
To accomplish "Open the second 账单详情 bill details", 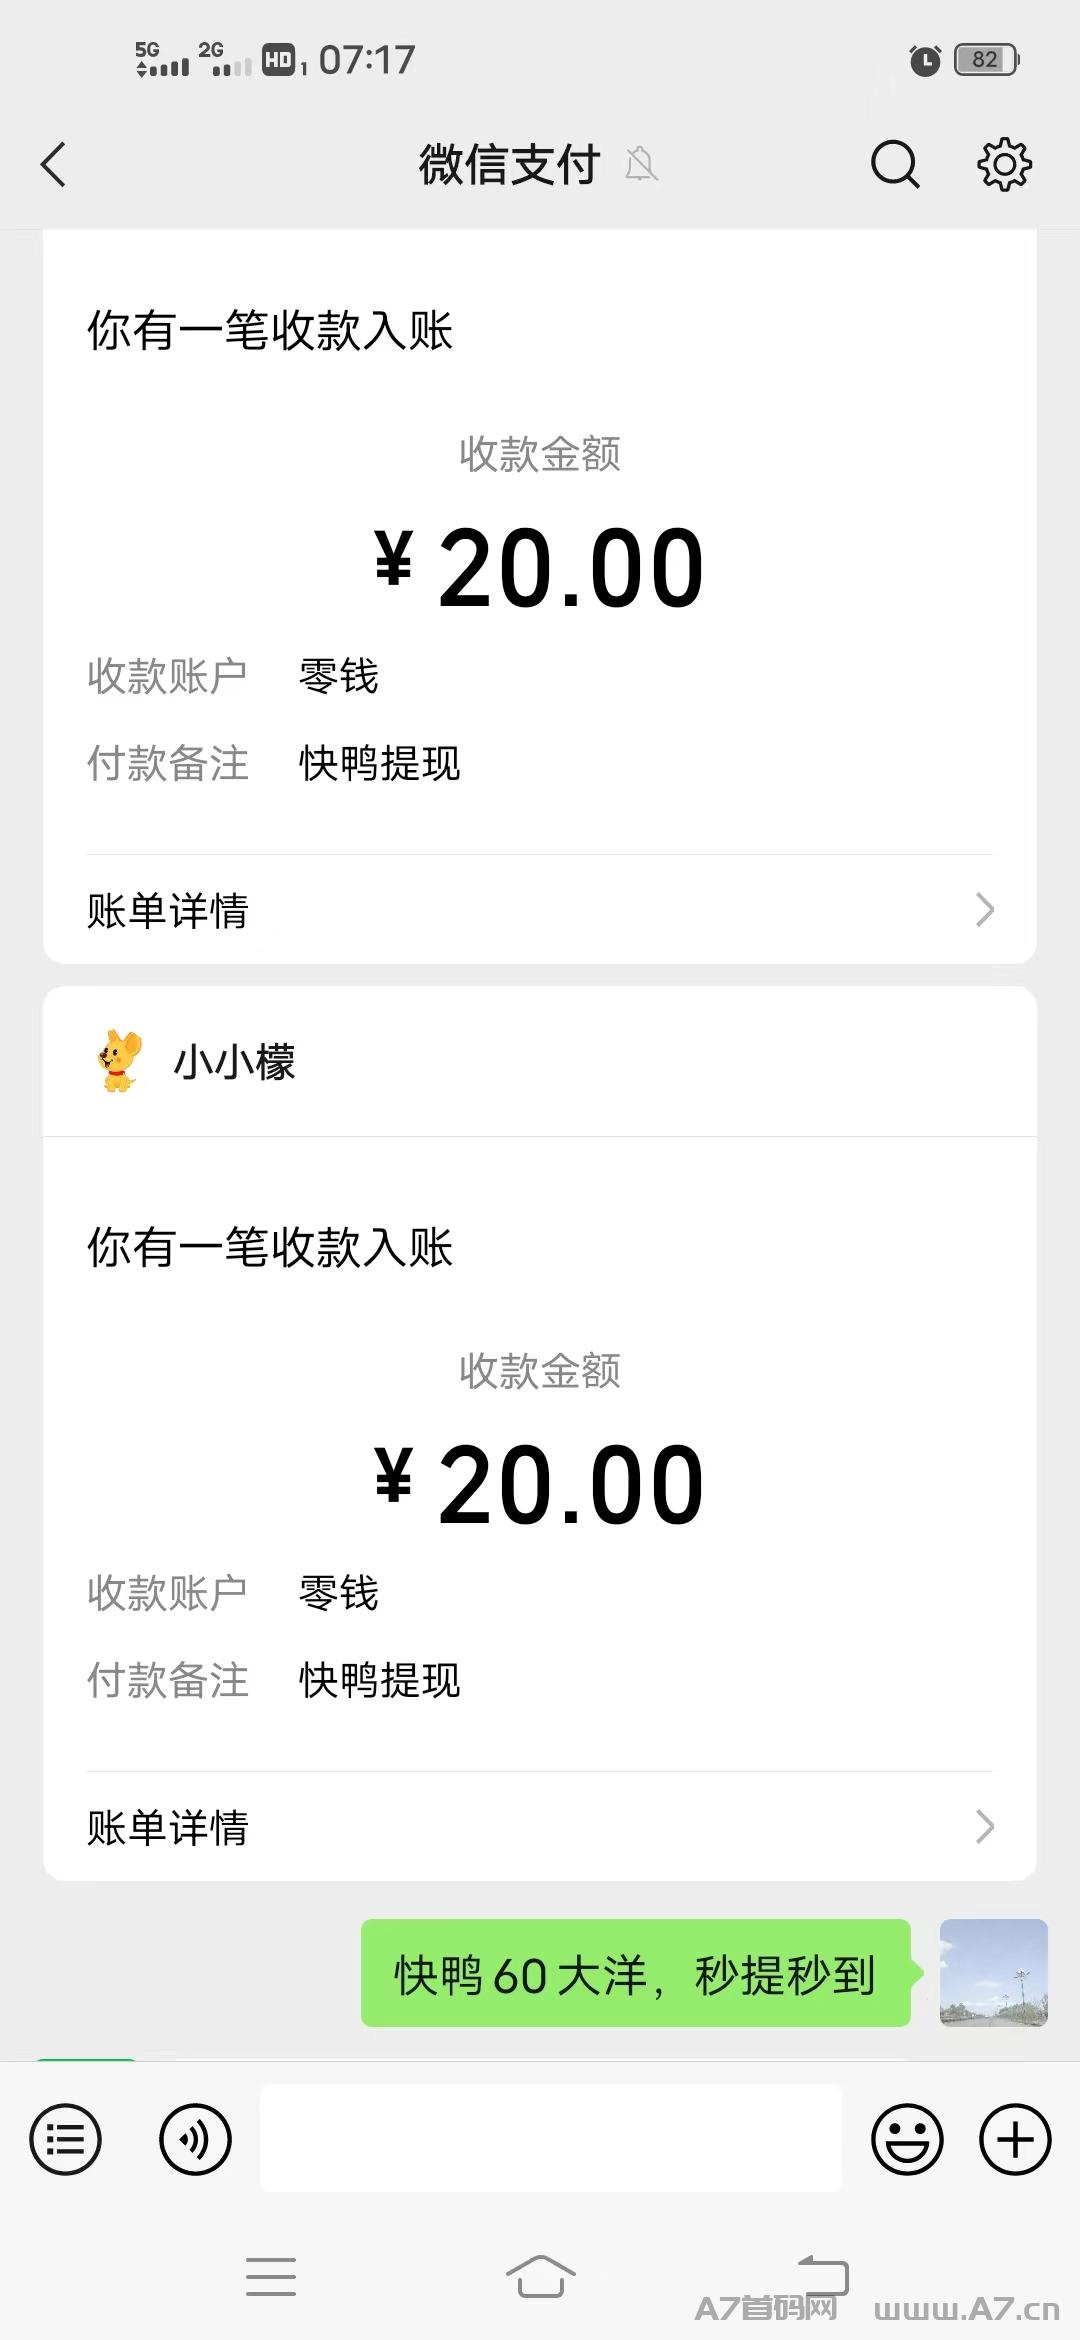I will click(x=168, y=1827).
